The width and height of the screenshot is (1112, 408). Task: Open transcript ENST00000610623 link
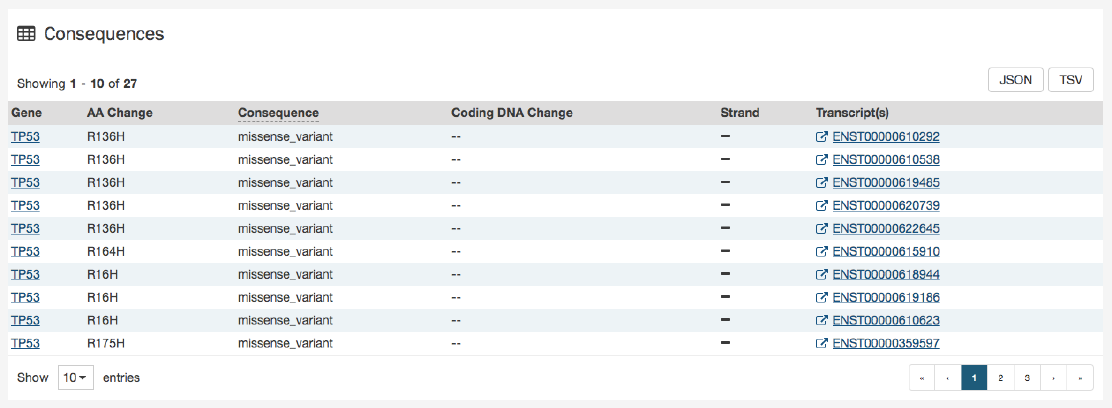[x=886, y=320]
